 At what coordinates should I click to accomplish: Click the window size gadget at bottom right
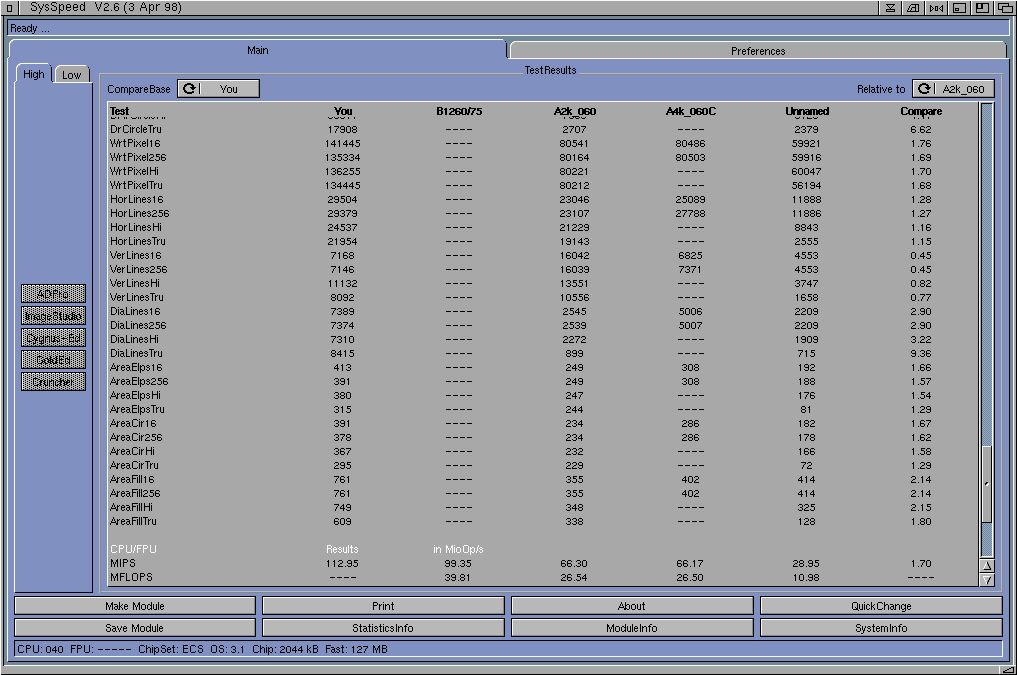point(1007,669)
